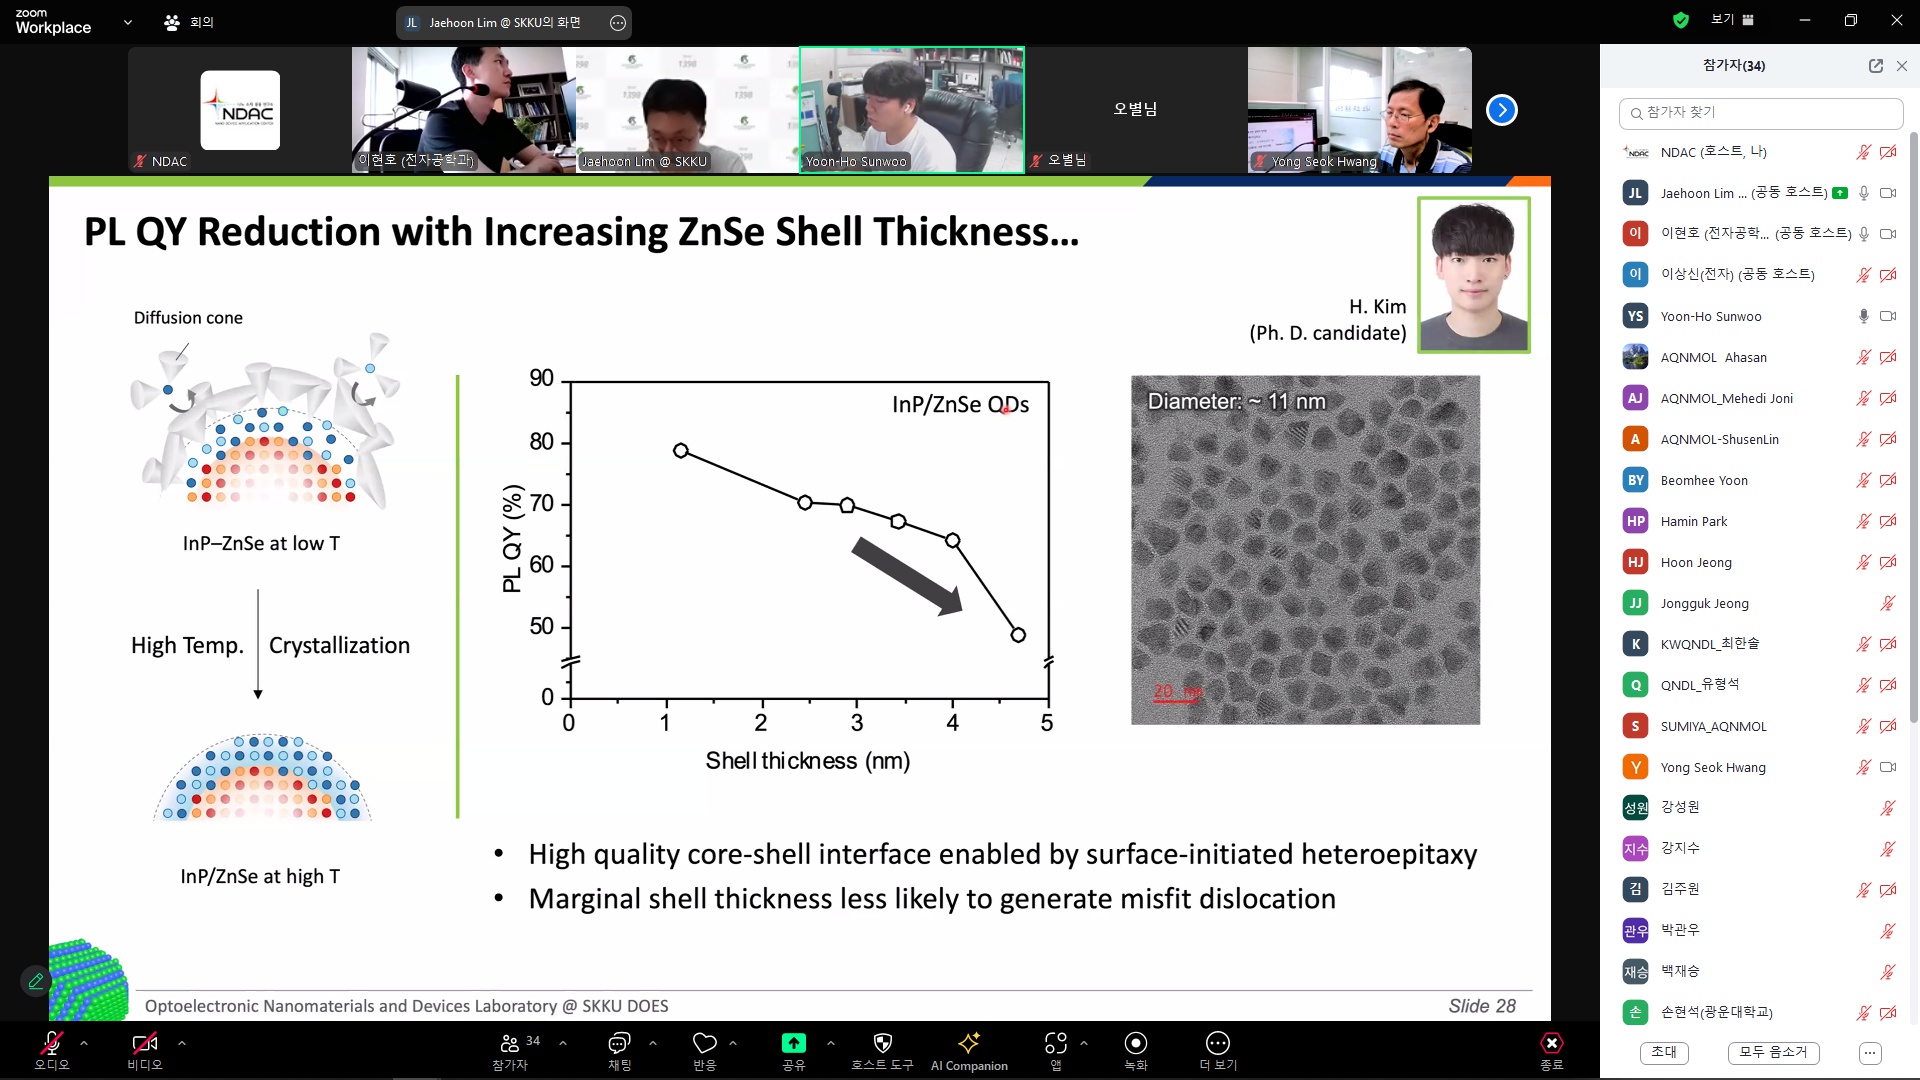Select AQNMOL_Mehedi Joni participant row
The image size is (1920, 1080).
pos(1760,398)
